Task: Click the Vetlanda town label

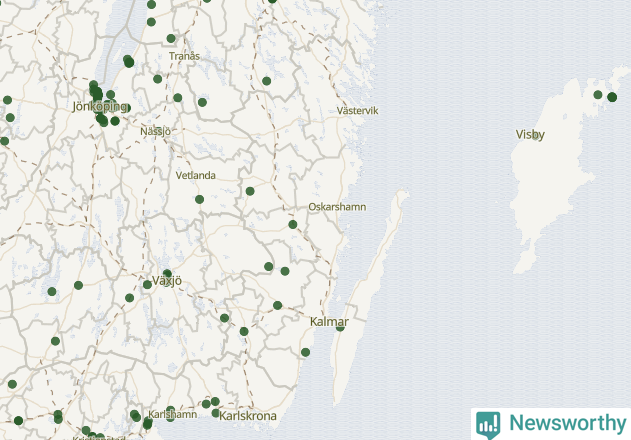Action: pyautogui.click(x=196, y=176)
